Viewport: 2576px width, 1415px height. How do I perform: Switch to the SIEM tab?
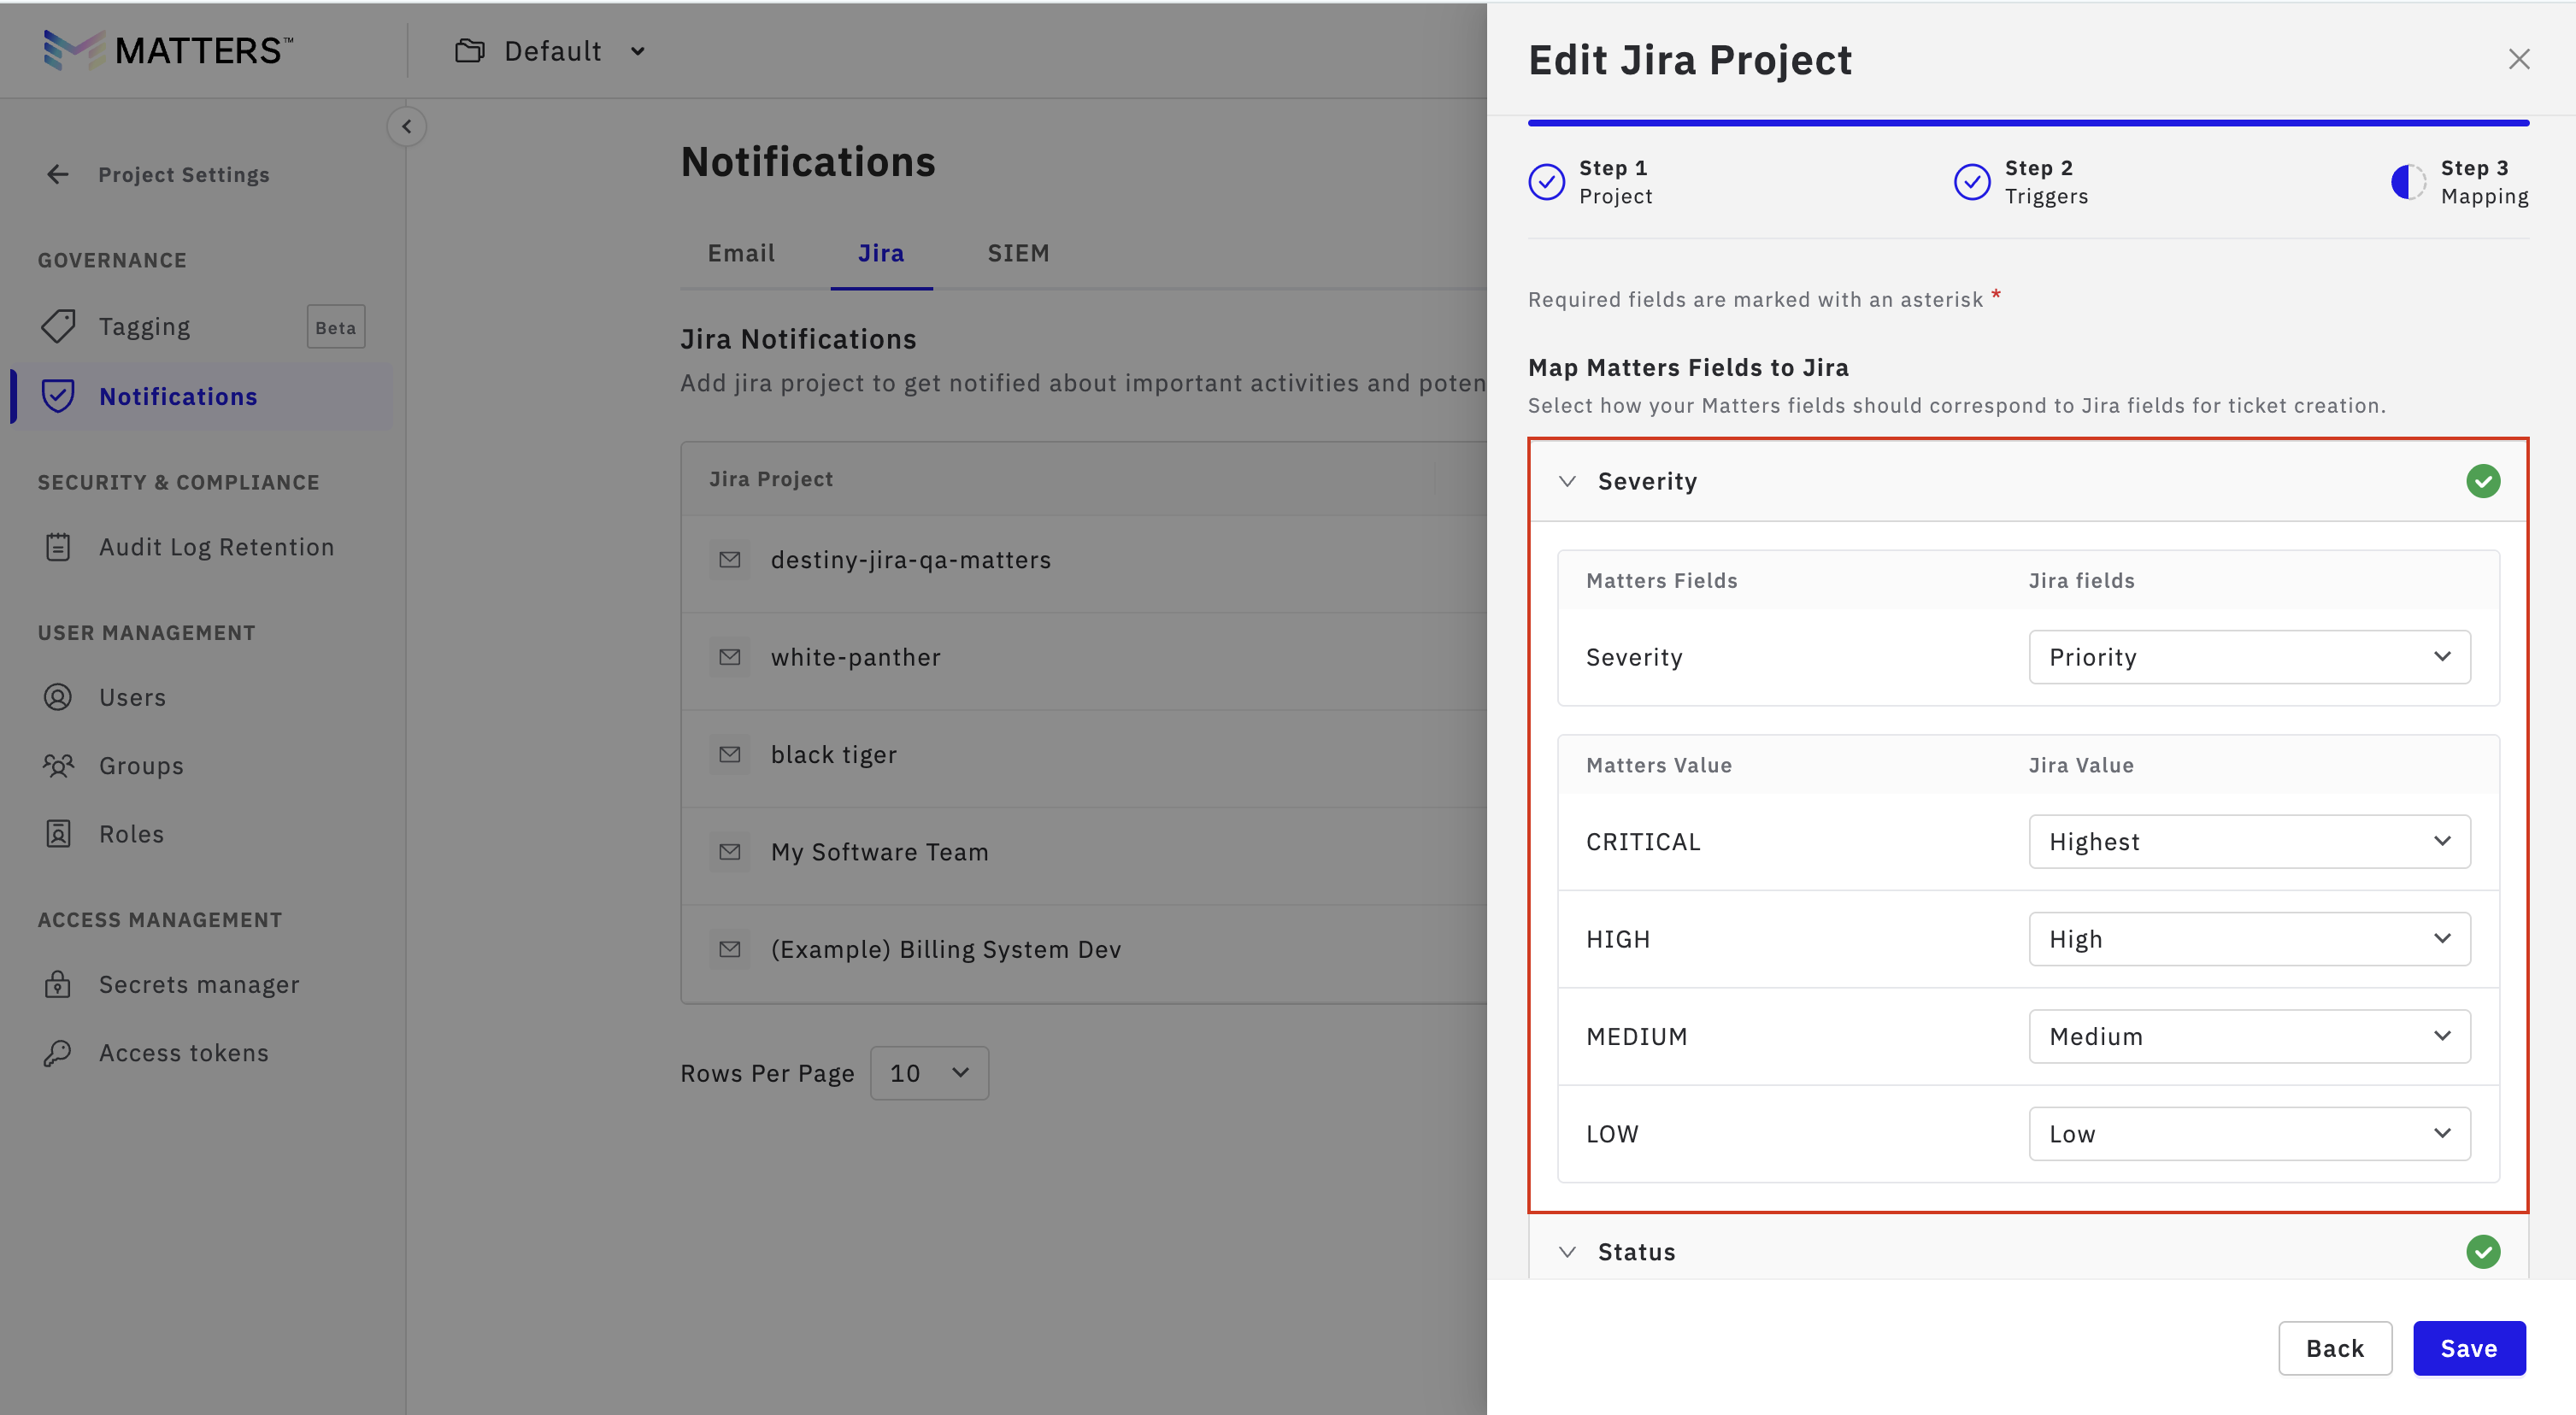point(1018,253)
